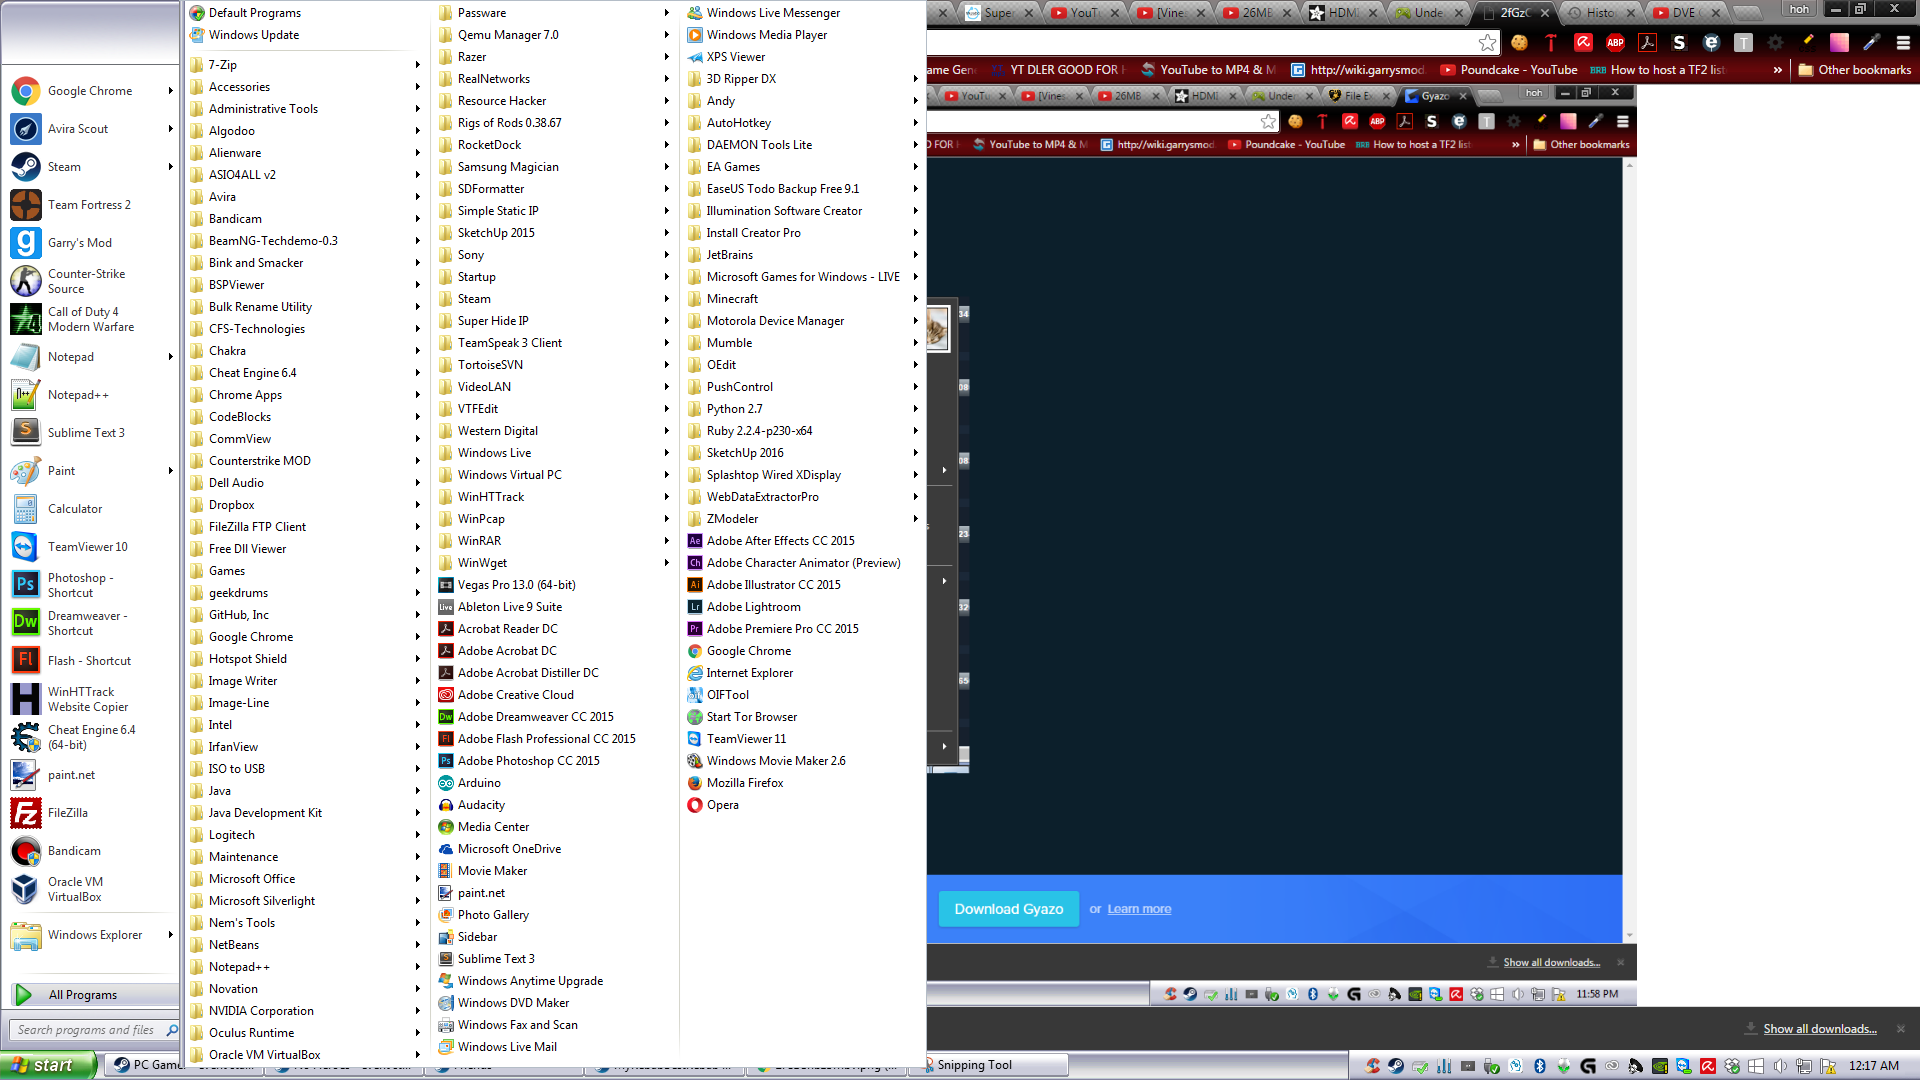Screen dimensions: 1920x1080
Task: Expand the Python 2.7 folder
Action: coord(803,409)
